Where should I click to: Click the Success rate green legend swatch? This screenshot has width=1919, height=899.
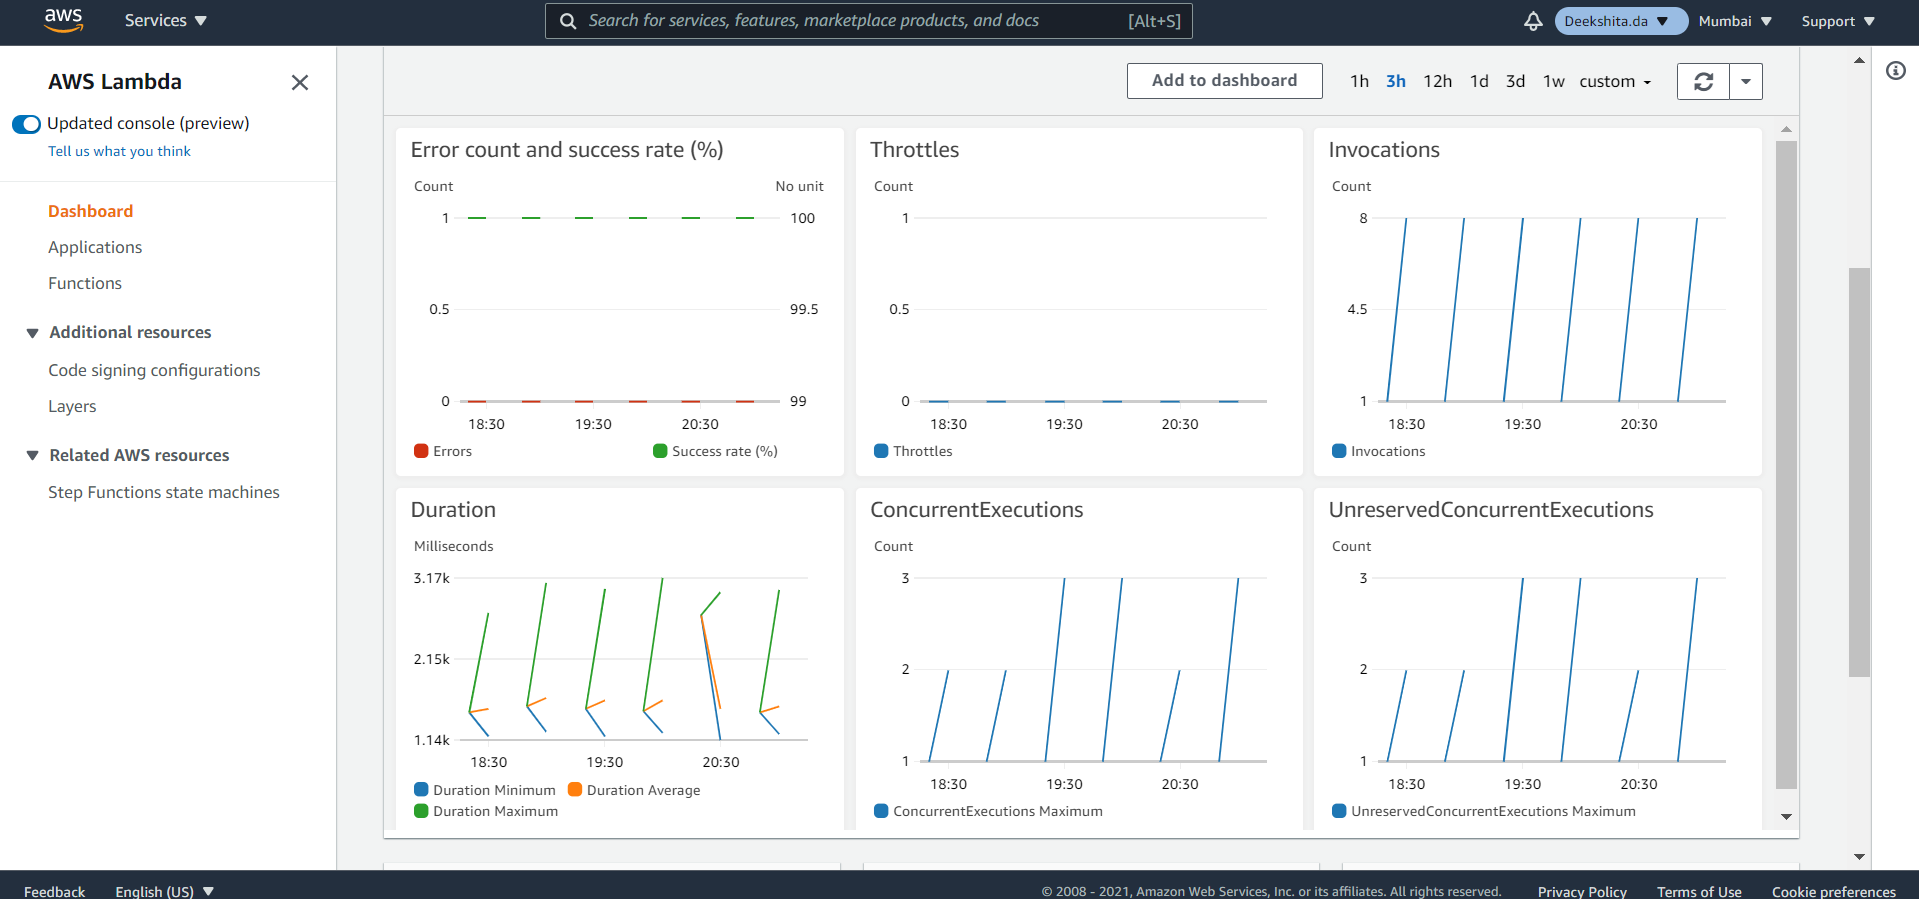point(660,451)
